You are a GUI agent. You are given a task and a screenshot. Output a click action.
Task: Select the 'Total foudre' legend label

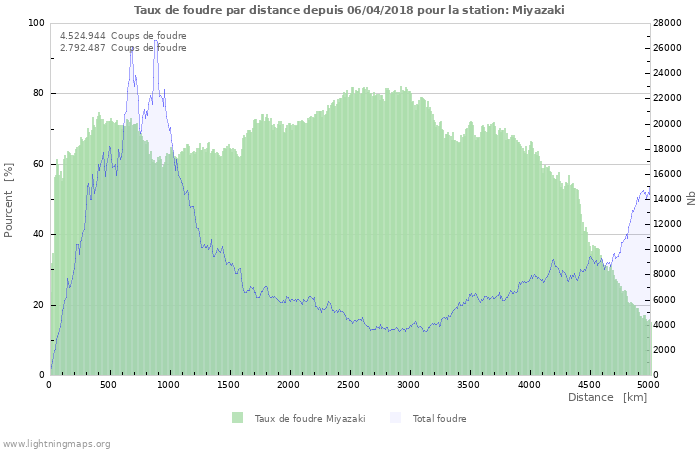439,419
